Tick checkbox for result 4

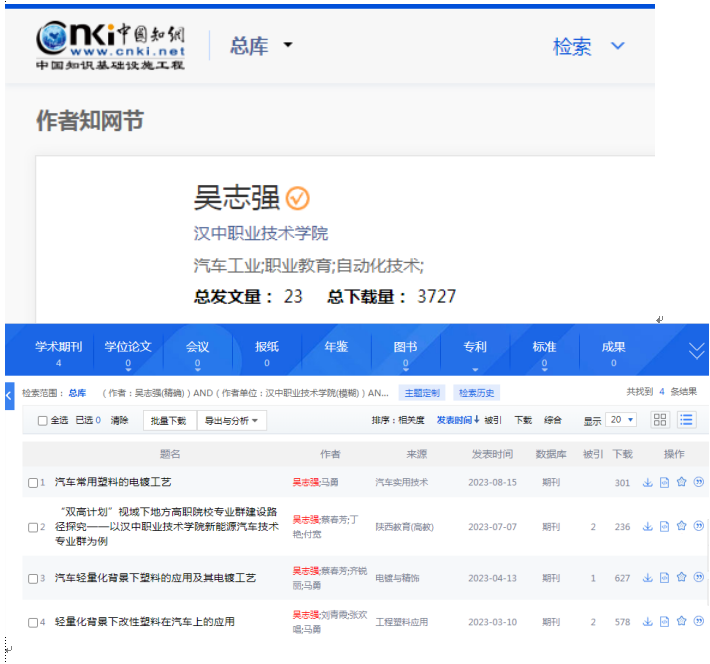[33, 622]
